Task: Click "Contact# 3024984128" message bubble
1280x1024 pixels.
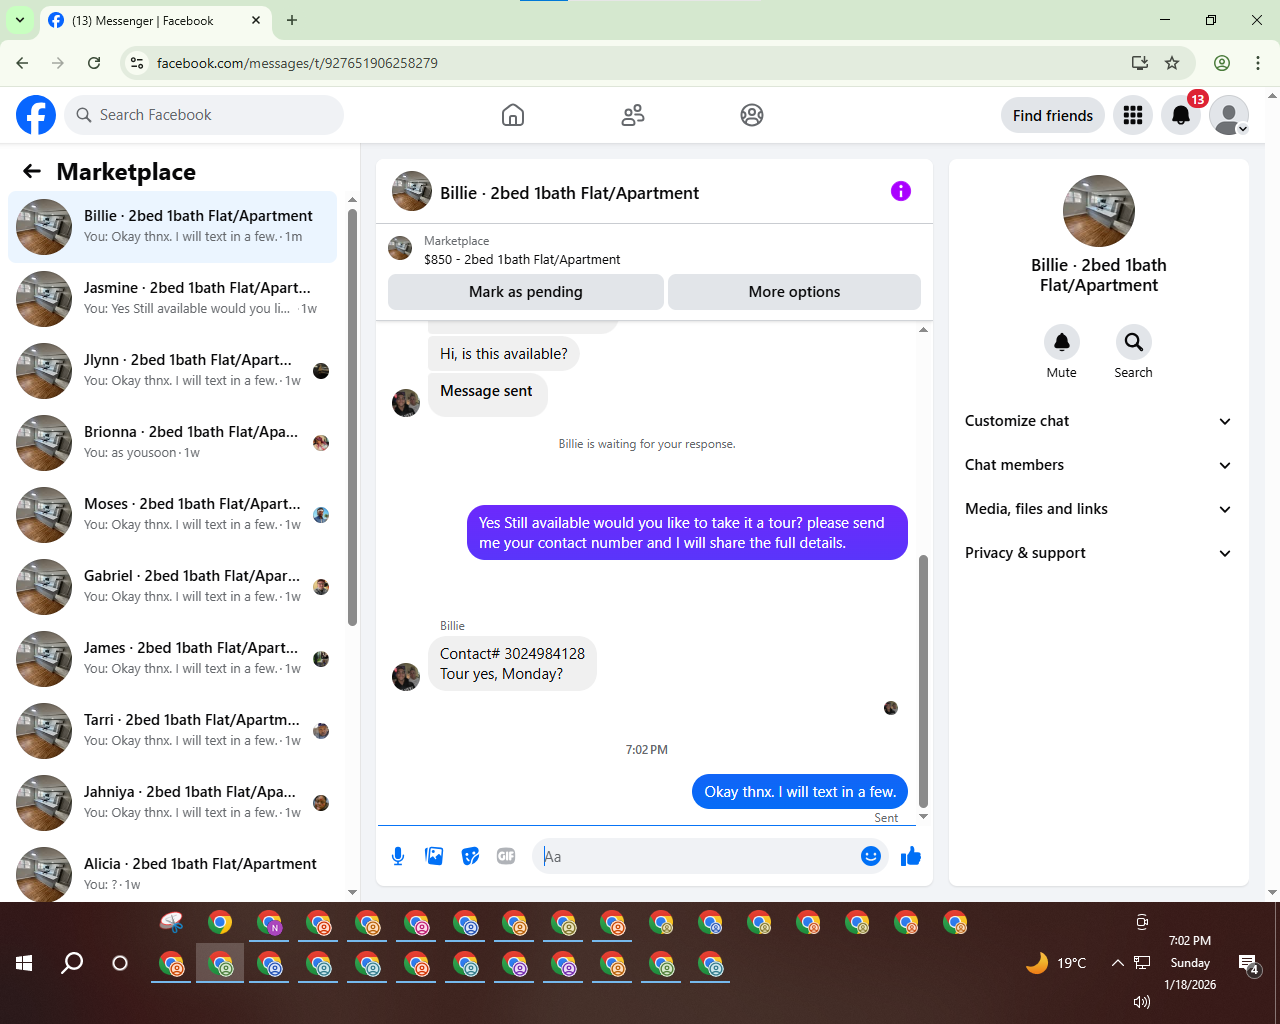Action: 512,664
